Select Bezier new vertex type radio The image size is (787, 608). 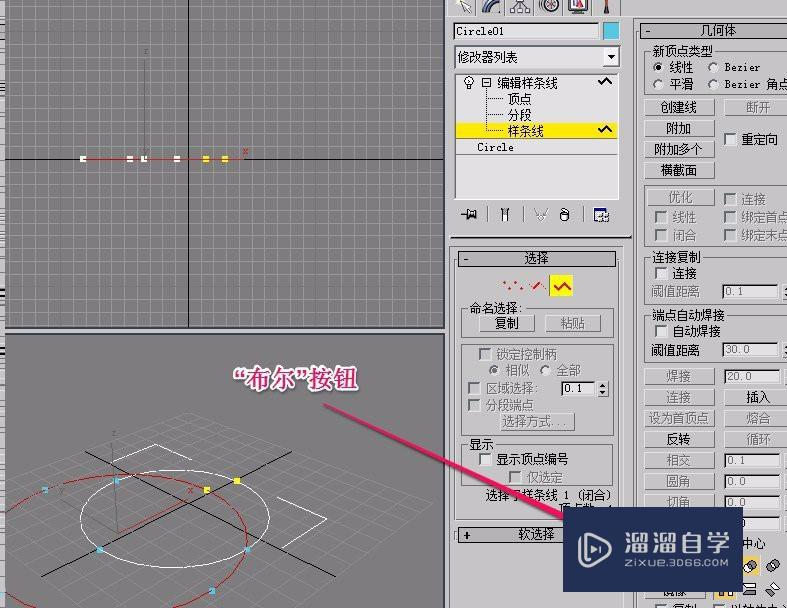713,67
